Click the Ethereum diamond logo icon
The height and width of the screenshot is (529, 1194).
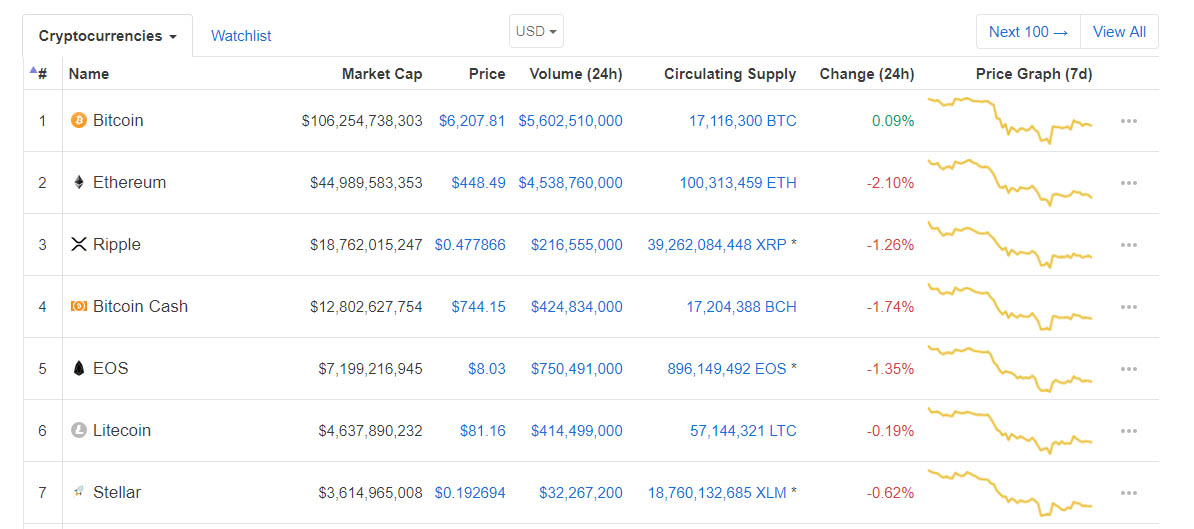(78, 183)
